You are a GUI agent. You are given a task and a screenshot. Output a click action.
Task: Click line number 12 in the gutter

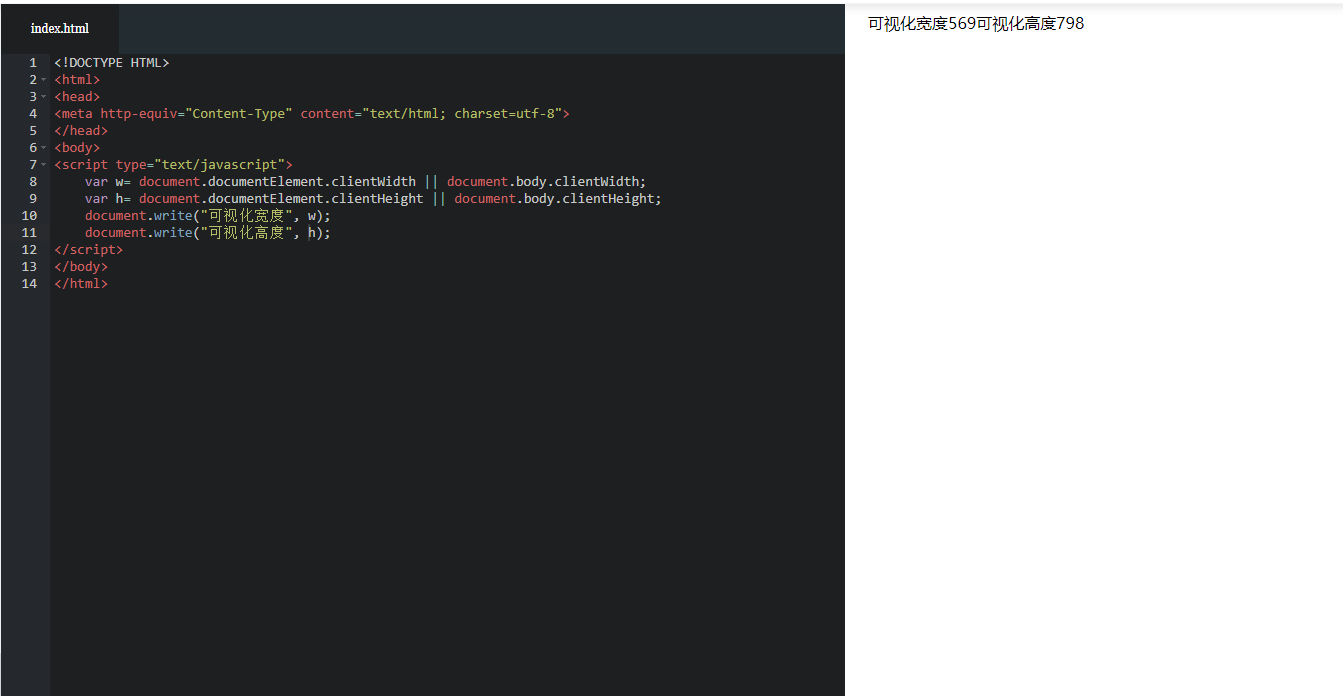(x=29, y=250)
